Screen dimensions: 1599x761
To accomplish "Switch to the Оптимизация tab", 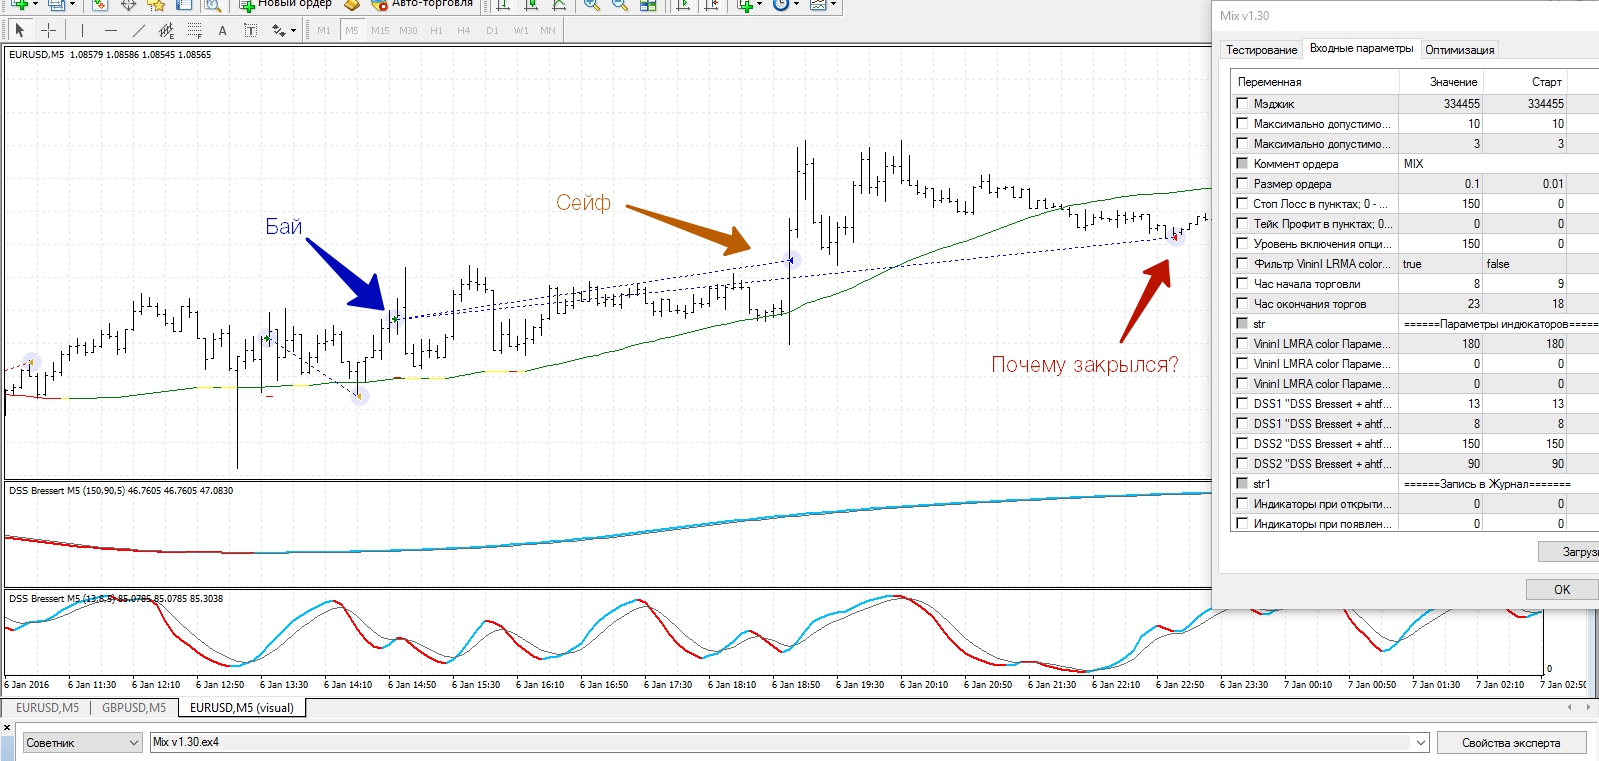I will (x=1460, y=50).
